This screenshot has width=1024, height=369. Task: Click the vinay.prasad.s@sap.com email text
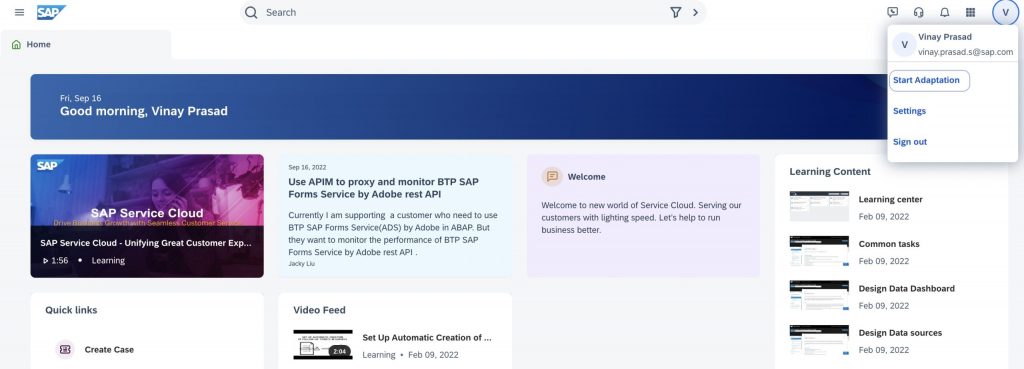pos(965,52)
